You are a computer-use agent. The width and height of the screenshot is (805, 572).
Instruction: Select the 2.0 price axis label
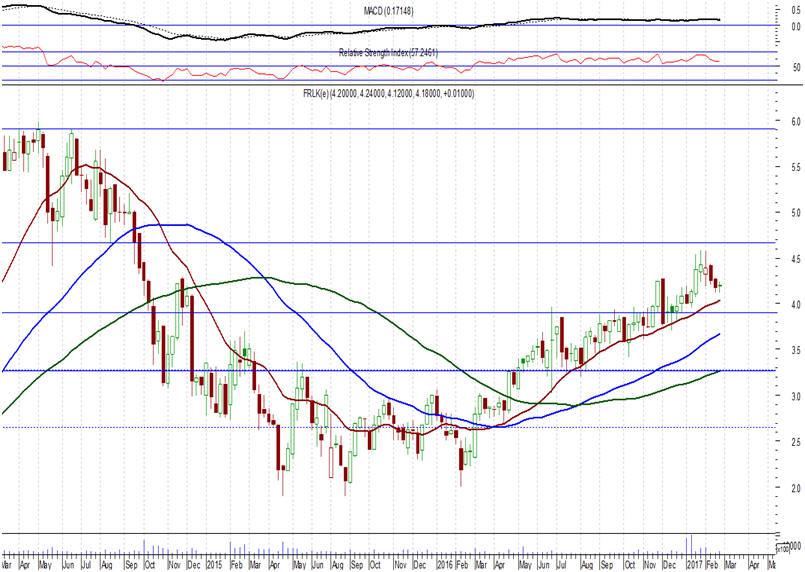(x=796, y=488)
